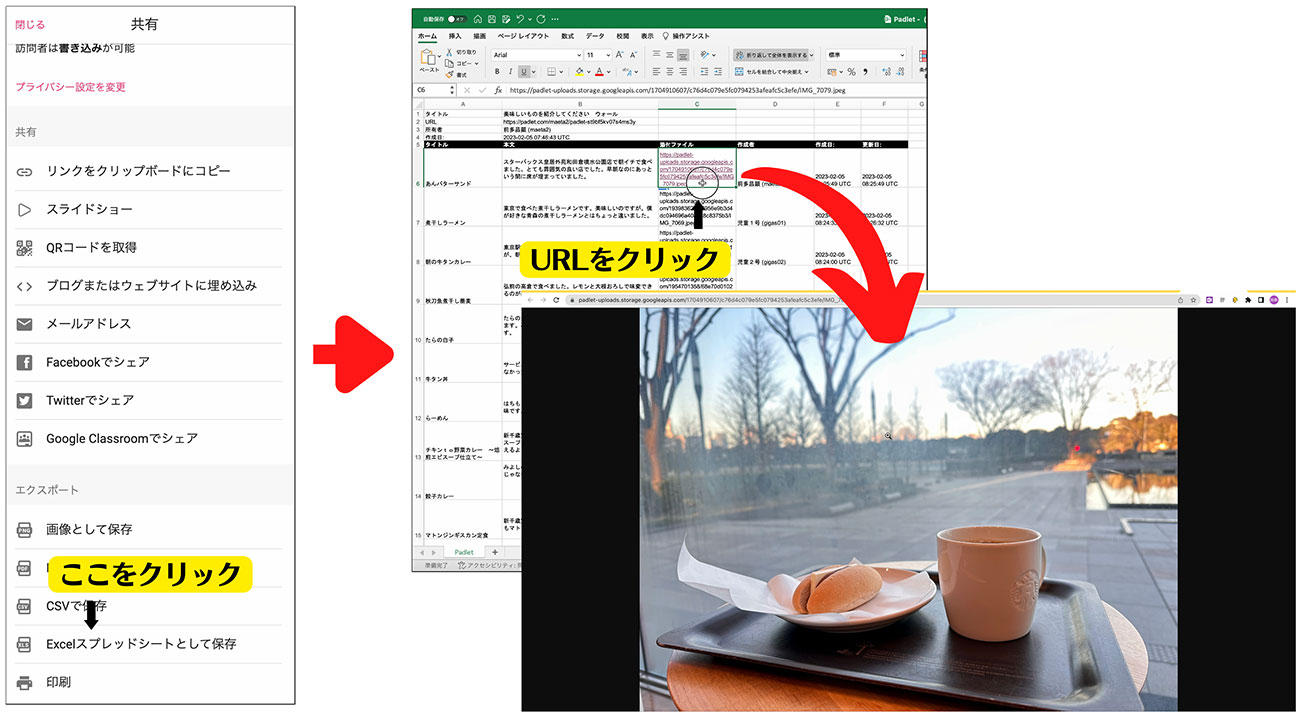This screenshot has width=1300, height=717.
Task: Change the privacy settings
Action: [70, 87]
